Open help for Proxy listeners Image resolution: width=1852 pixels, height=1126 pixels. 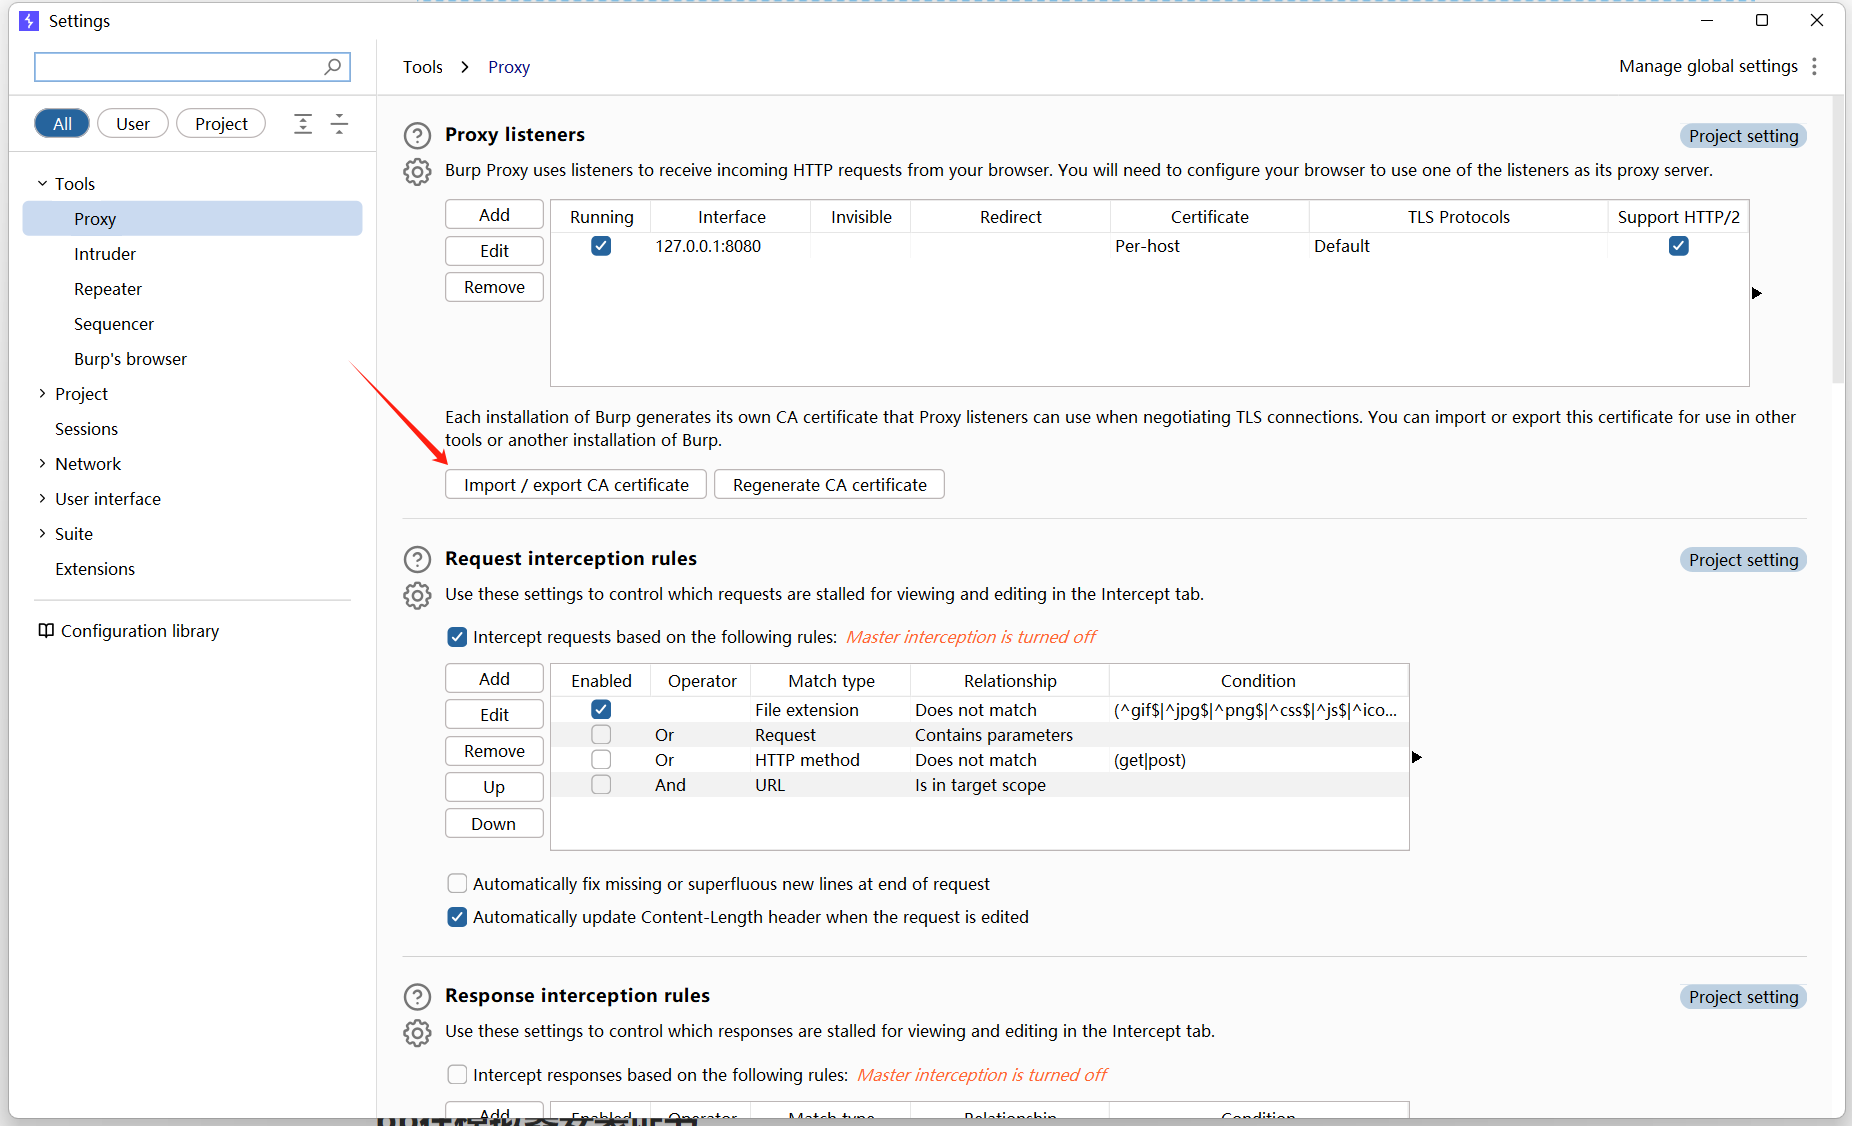pyautogui.click(x=417, y=135)
